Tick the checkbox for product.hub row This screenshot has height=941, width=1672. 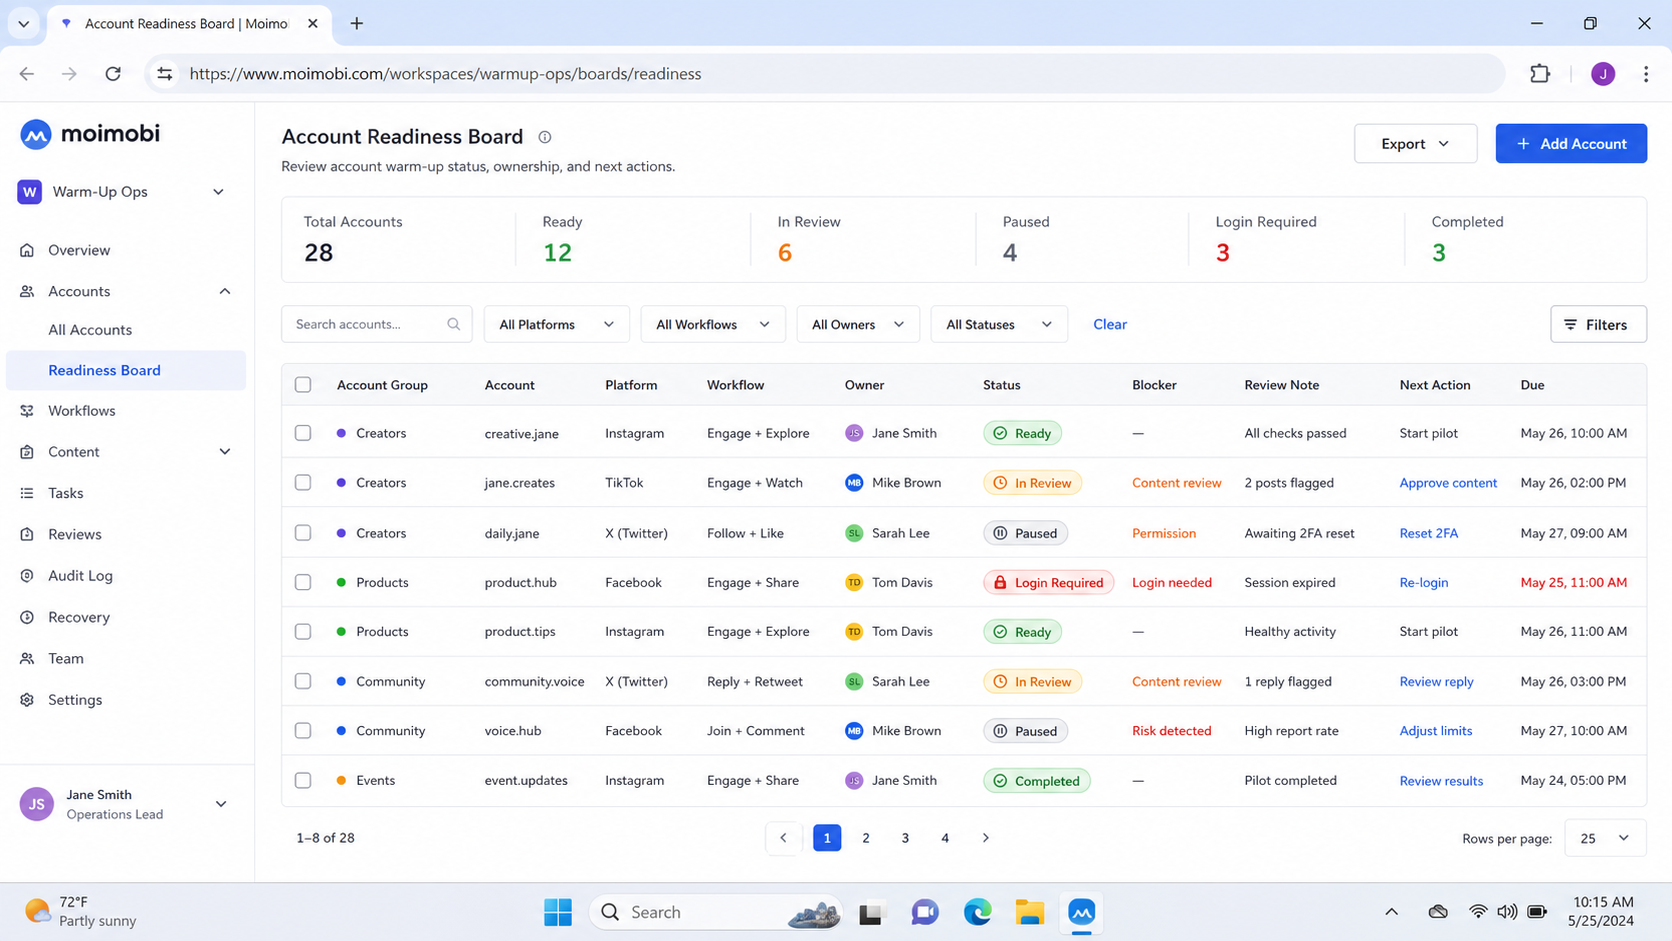[303, 582]
